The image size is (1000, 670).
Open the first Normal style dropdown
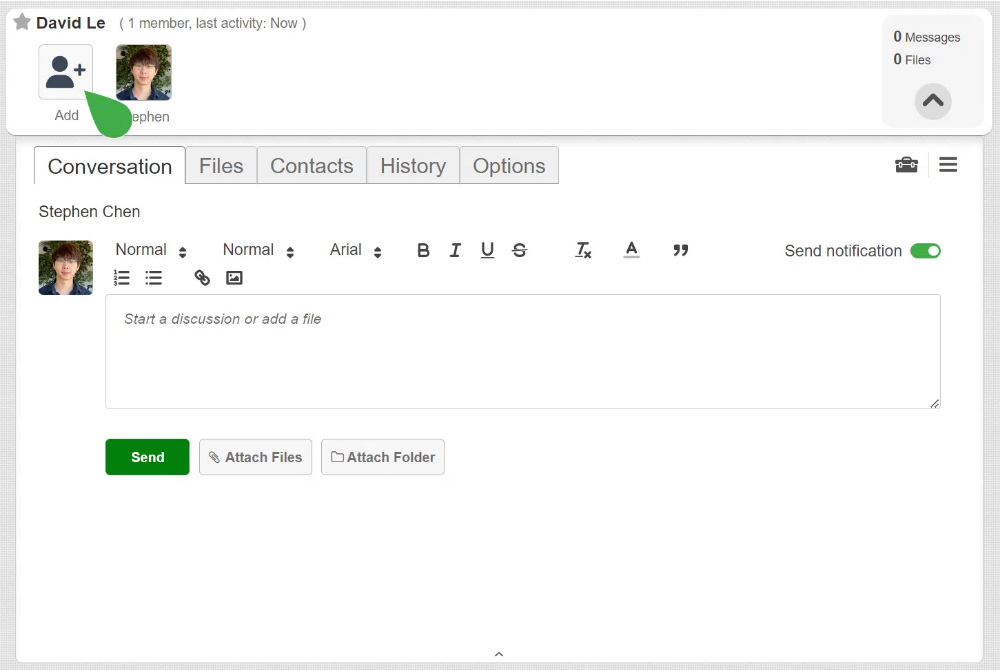pos(151,251)
